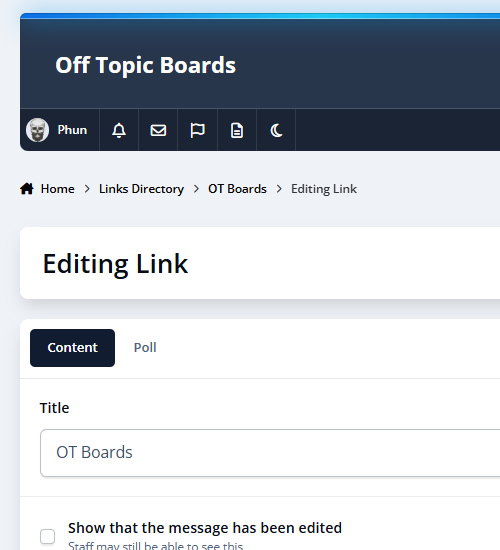Image resolution: width=500 pixels, height=550 pixels.
Task: Click the document page icon in navbar
Action: pos(237,130)
